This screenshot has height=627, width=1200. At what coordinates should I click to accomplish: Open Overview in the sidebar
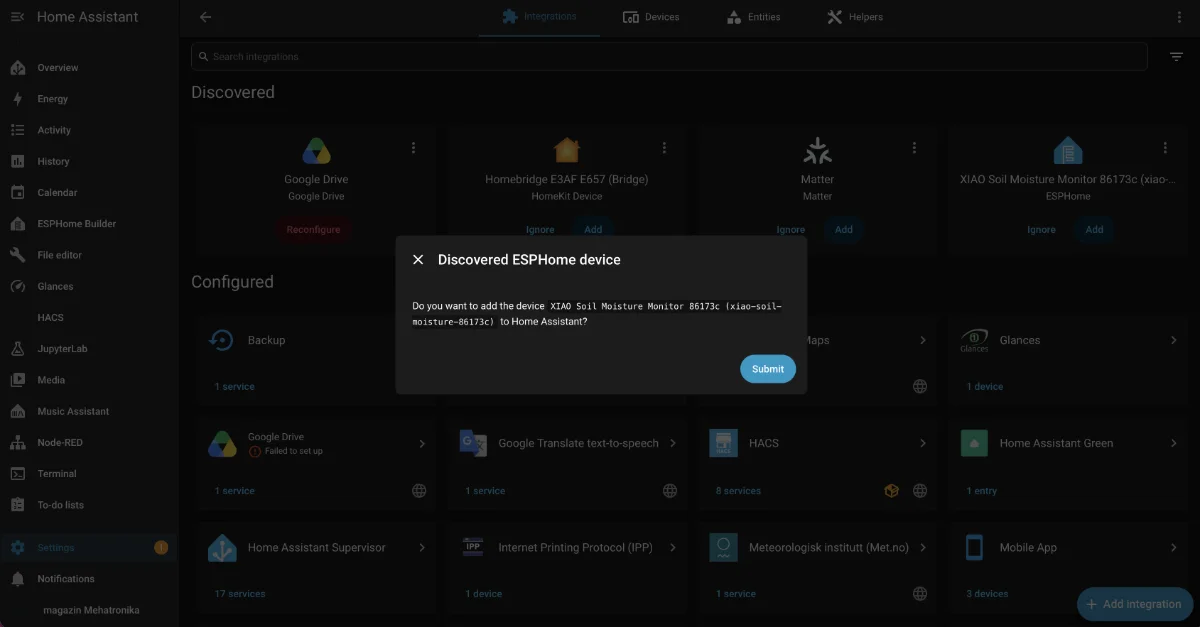click(89, 68)
